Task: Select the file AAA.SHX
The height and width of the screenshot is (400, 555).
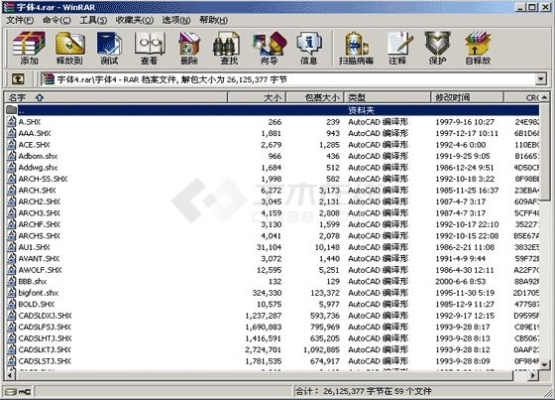Action: point(34,133)
